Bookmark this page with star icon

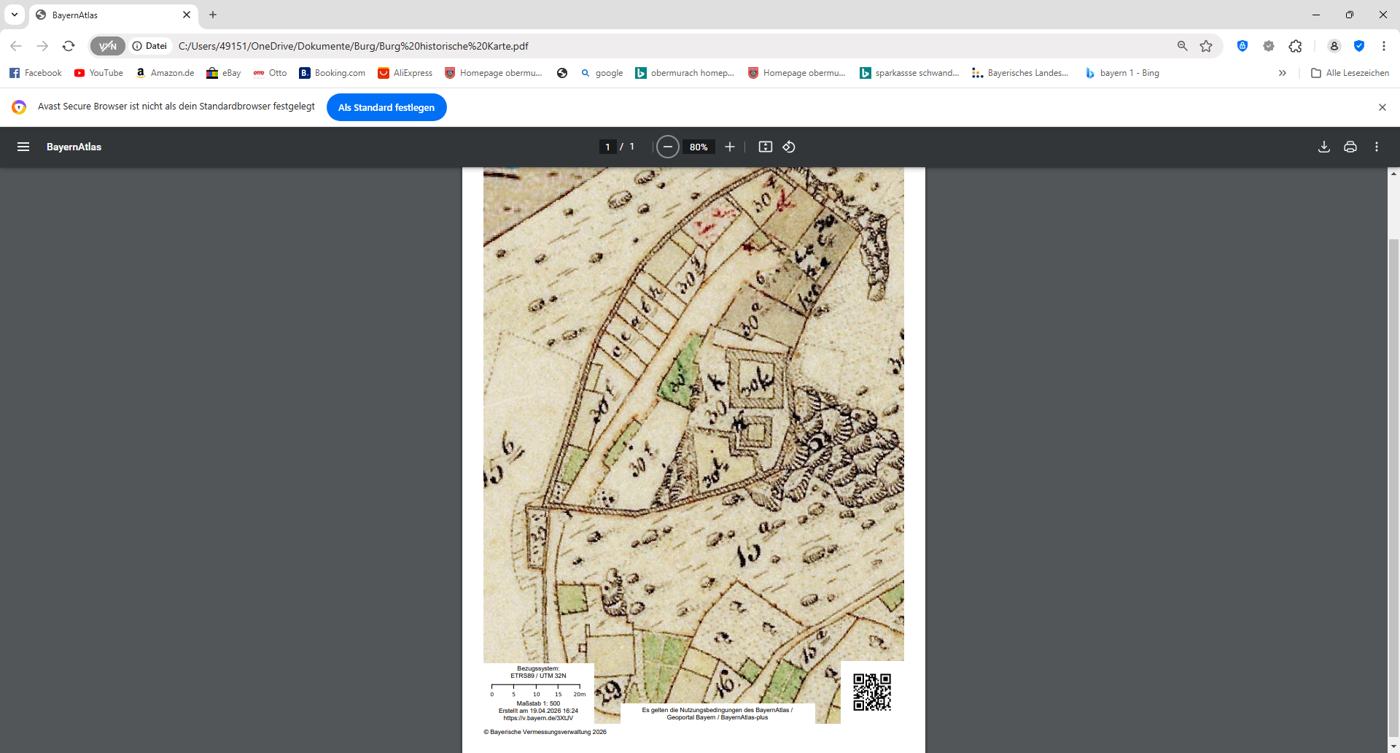1206,46
